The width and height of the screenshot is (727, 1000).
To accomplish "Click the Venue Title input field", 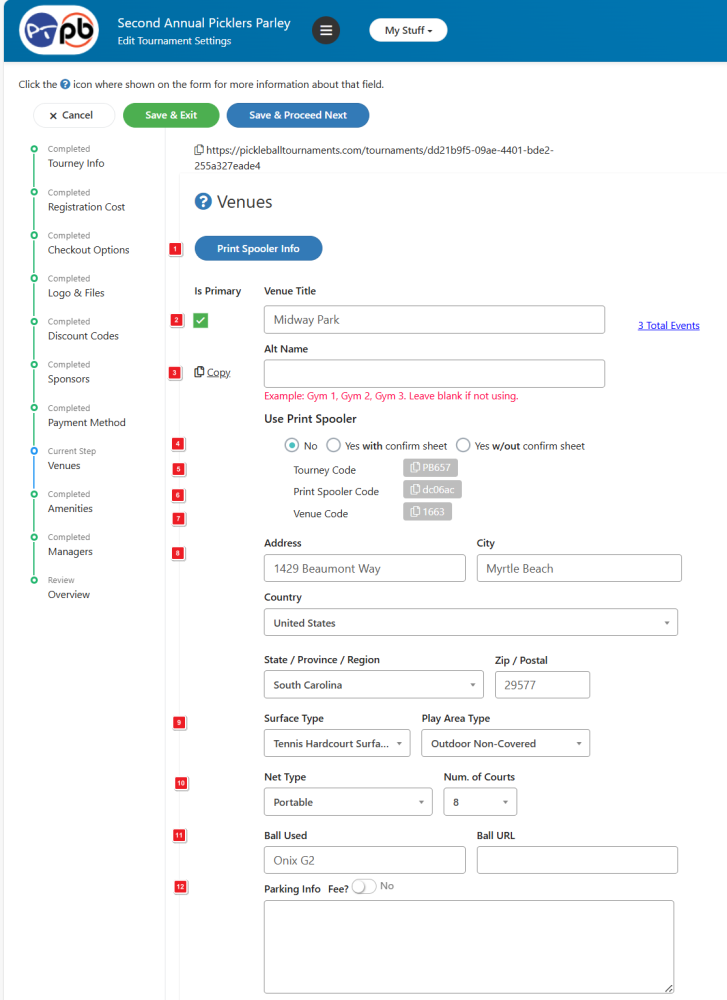I will (x=434, y=320).
